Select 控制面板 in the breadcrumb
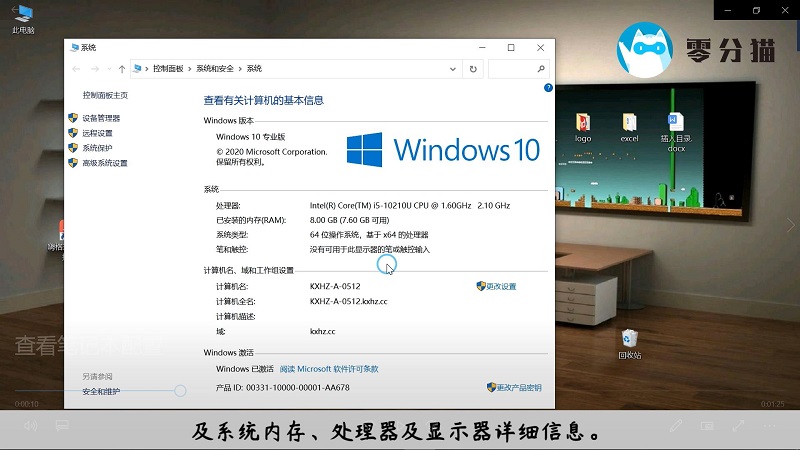The image size is (800, 450). click(x=168, y=69)
